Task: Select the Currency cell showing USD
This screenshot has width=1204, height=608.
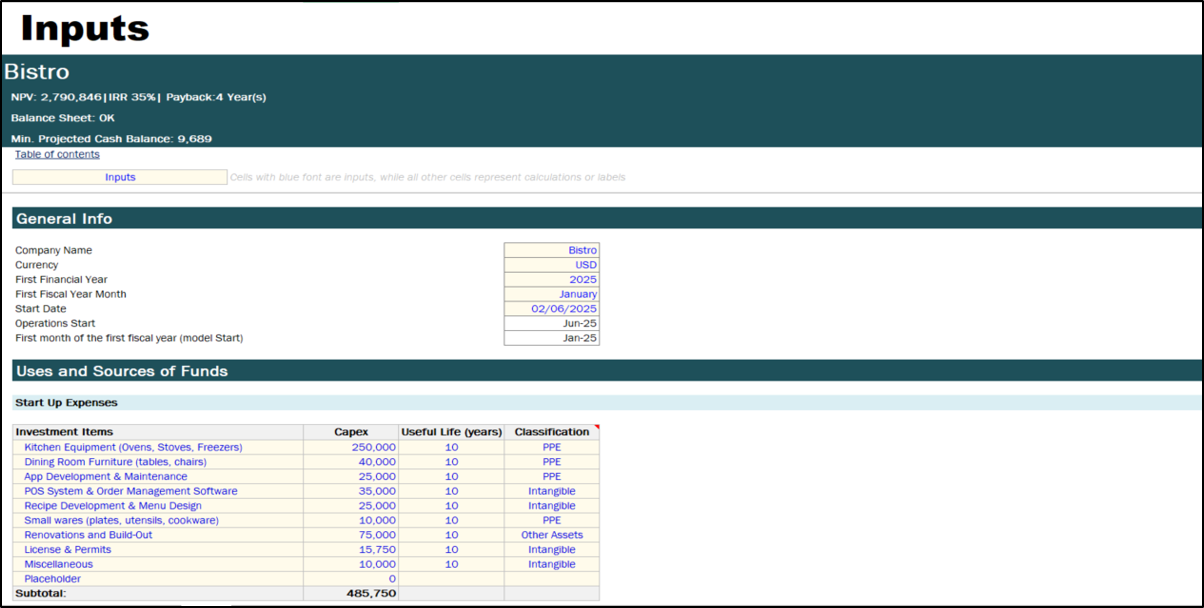Action: click(552, 265)
